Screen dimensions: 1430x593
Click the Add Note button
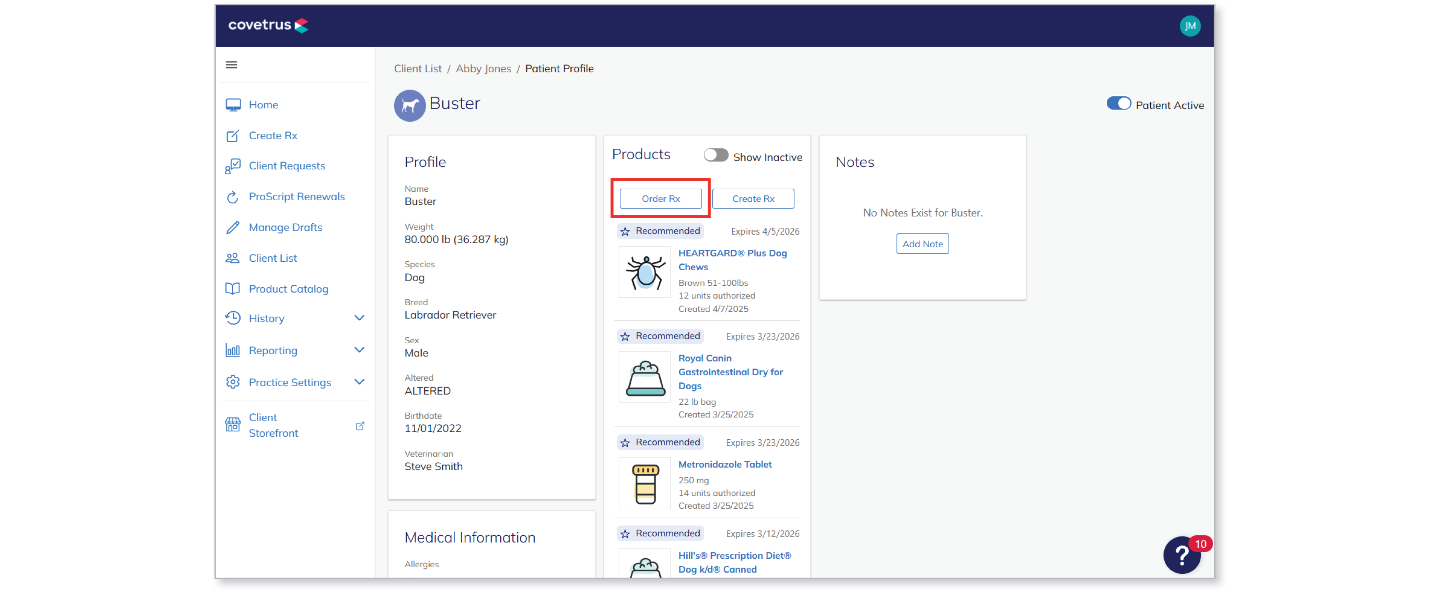922,244
